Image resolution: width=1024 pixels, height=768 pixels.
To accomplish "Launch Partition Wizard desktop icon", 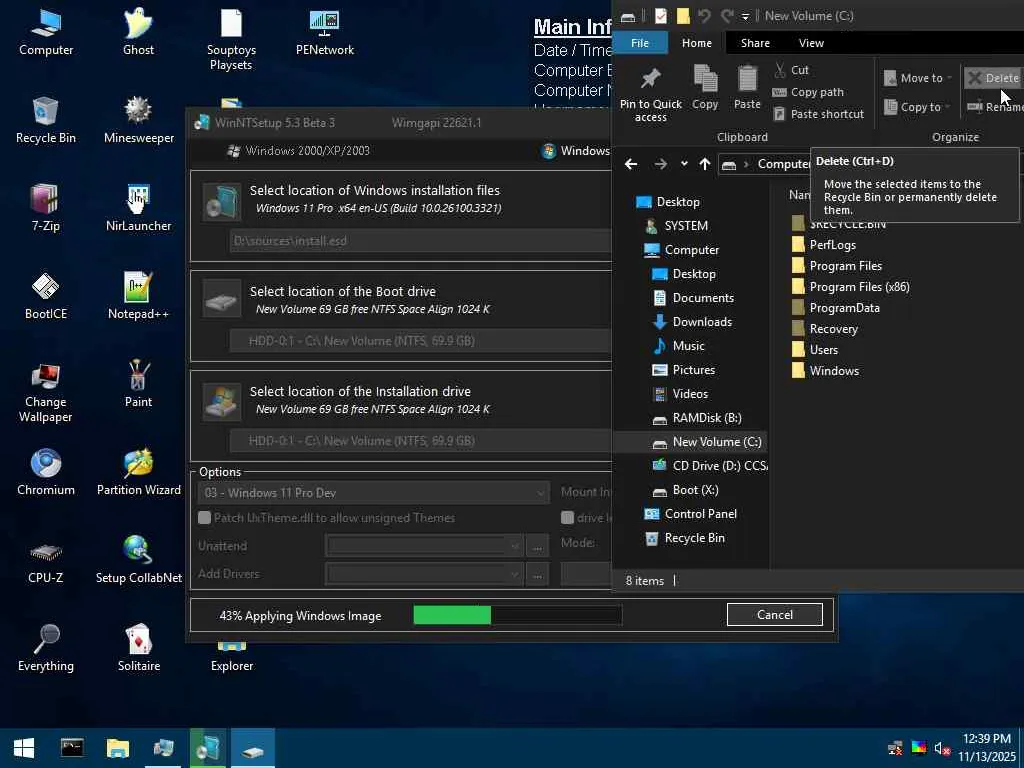I will click(x=138, y=473).
